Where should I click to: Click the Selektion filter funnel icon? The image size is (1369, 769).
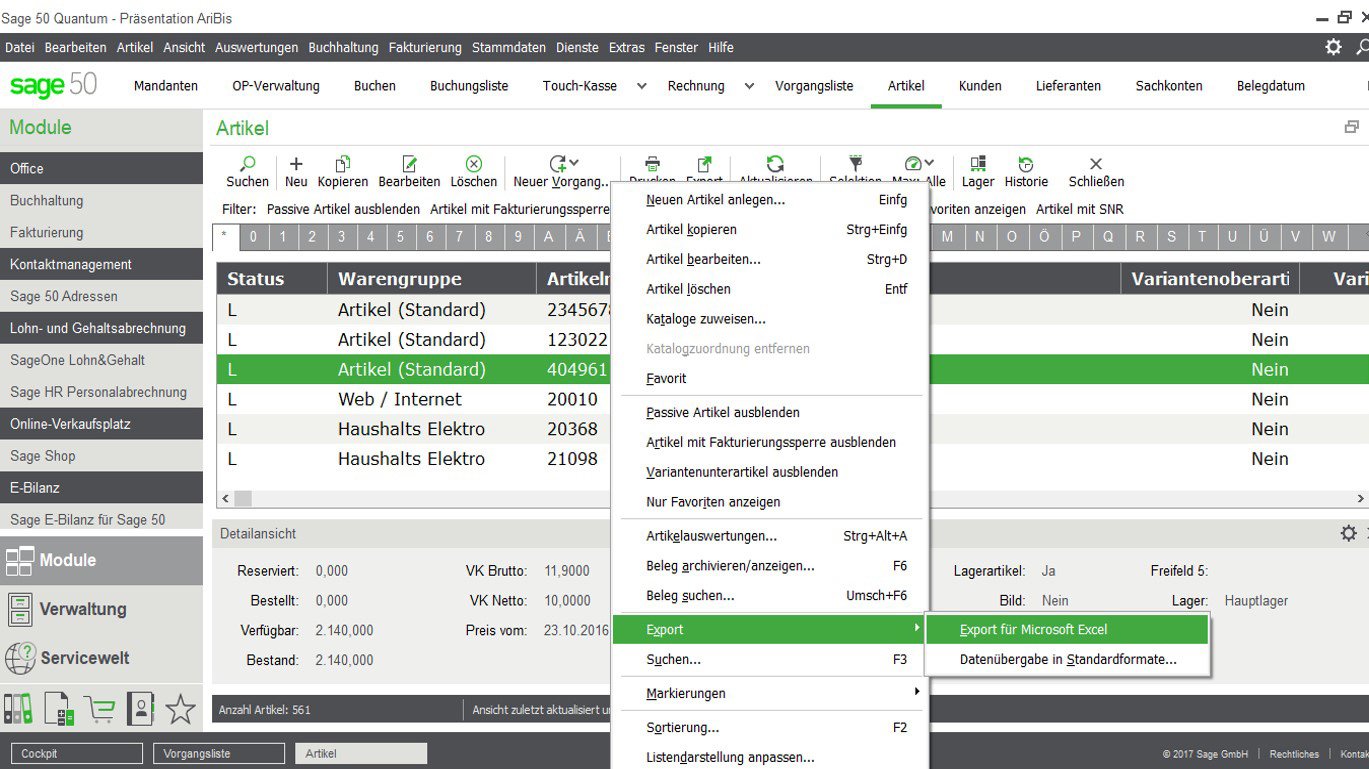coord(855,163)
